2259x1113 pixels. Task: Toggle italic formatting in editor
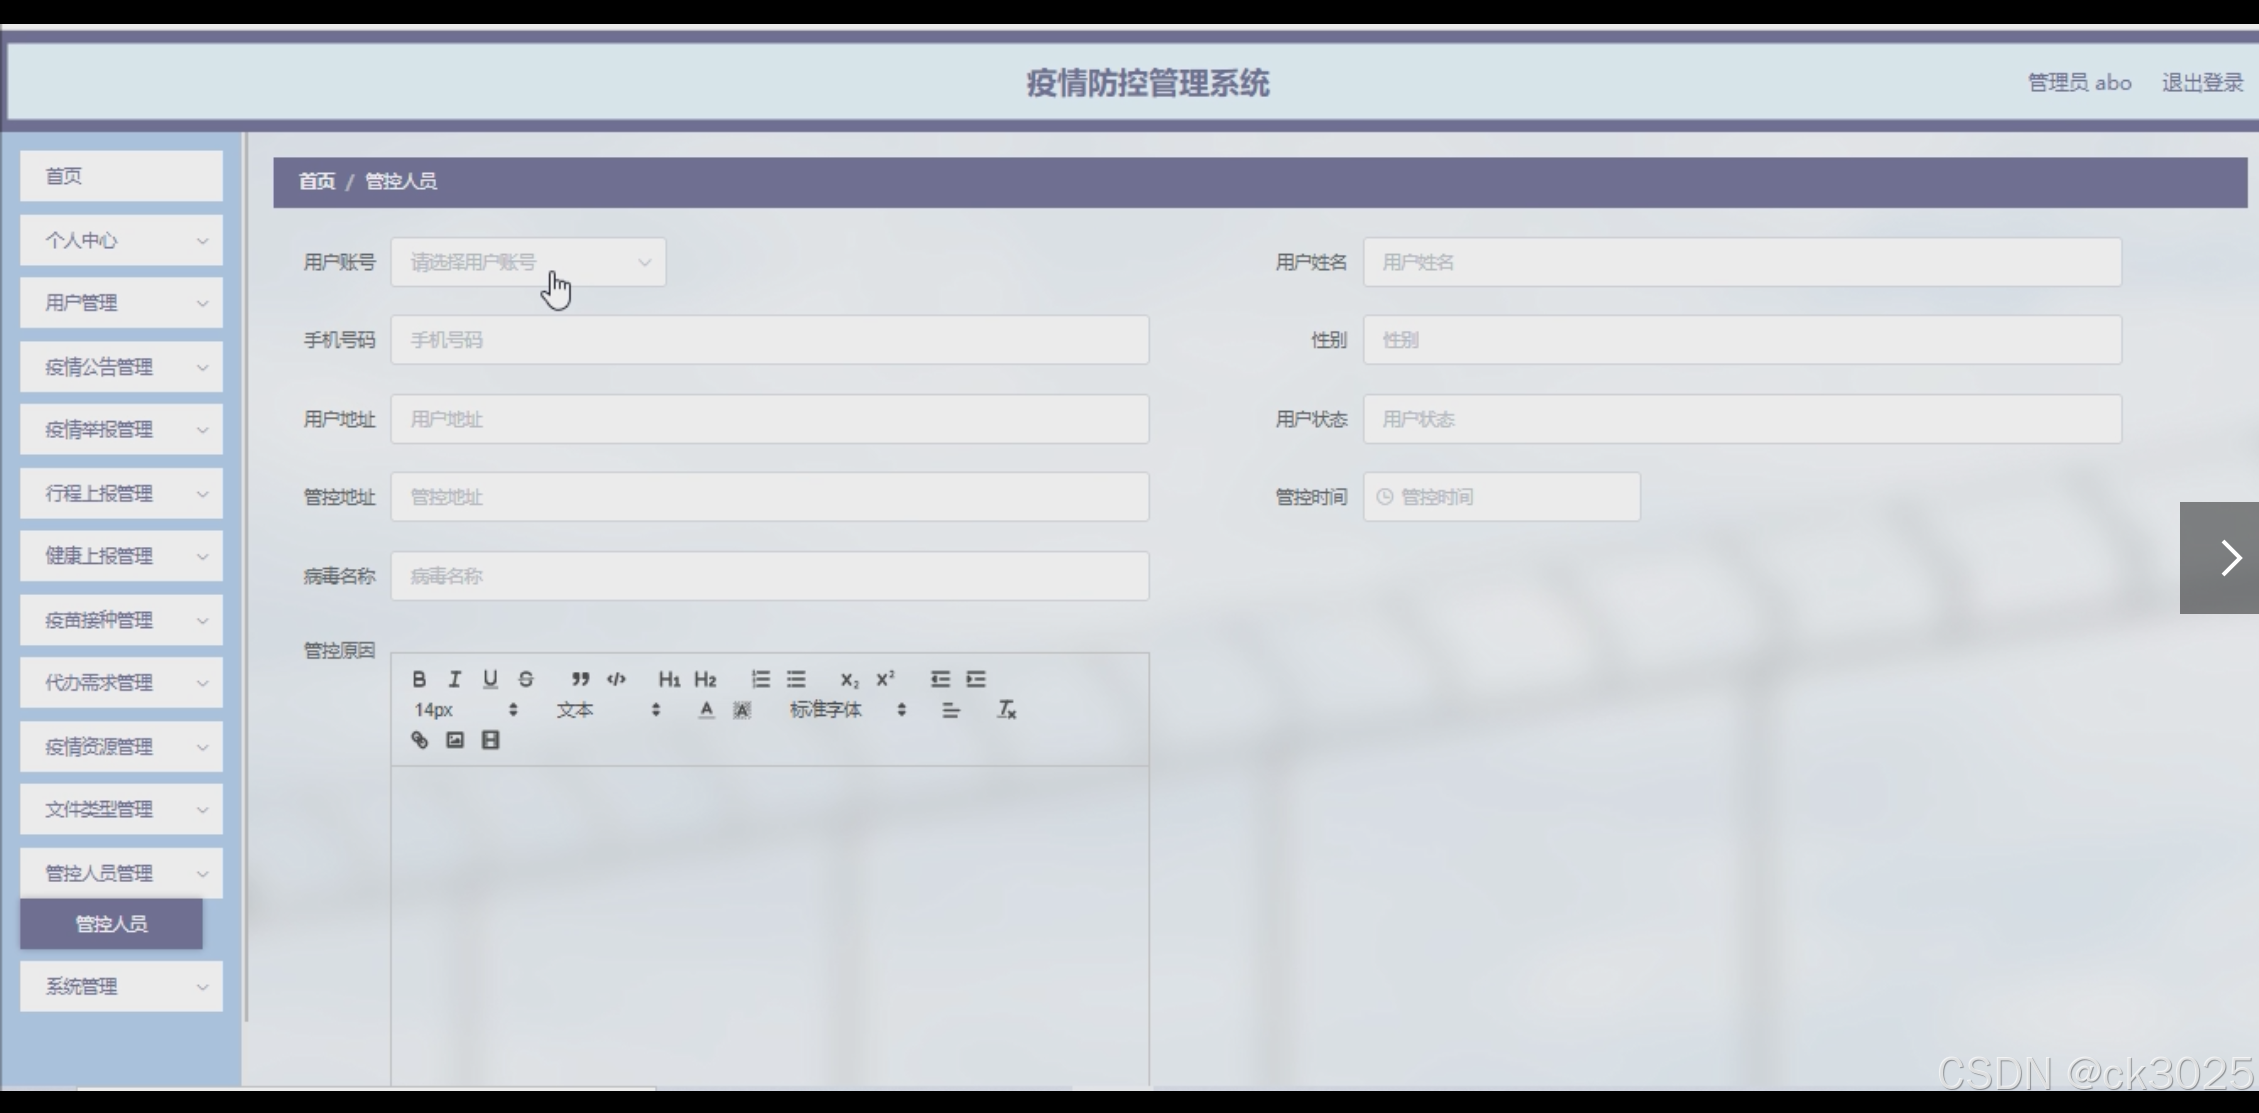tap(455, 679)
